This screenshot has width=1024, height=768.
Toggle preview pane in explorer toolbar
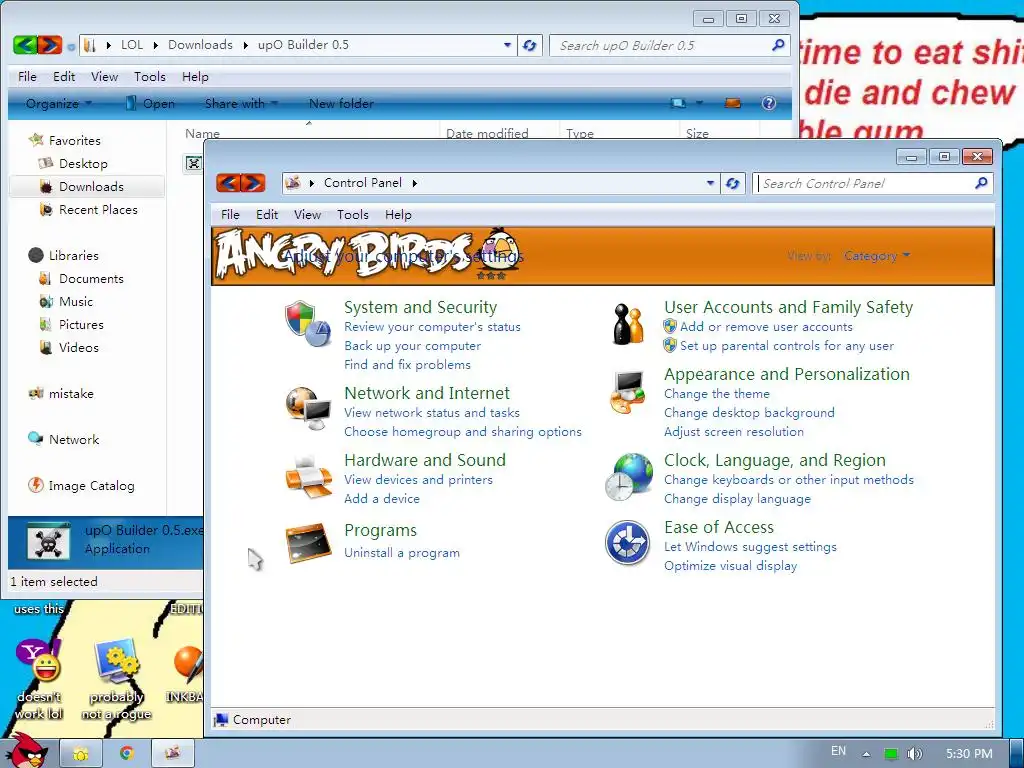(x=733, y=103)
